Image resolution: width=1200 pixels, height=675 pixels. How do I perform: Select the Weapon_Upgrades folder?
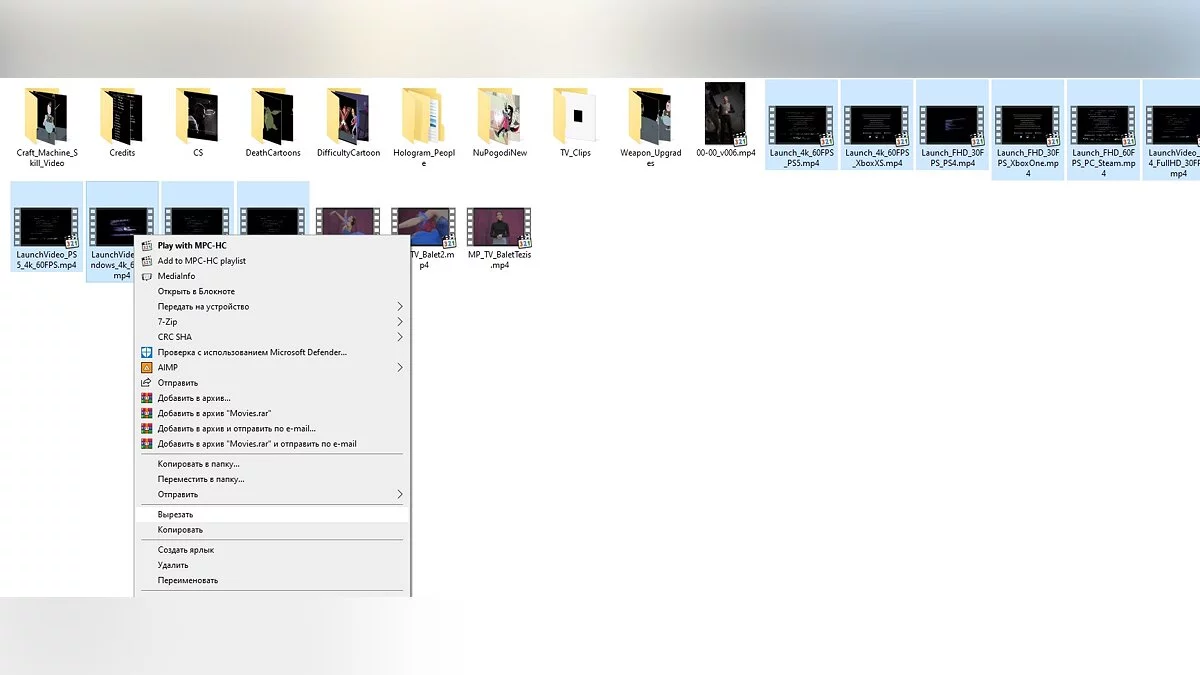[x=651, y=126]
